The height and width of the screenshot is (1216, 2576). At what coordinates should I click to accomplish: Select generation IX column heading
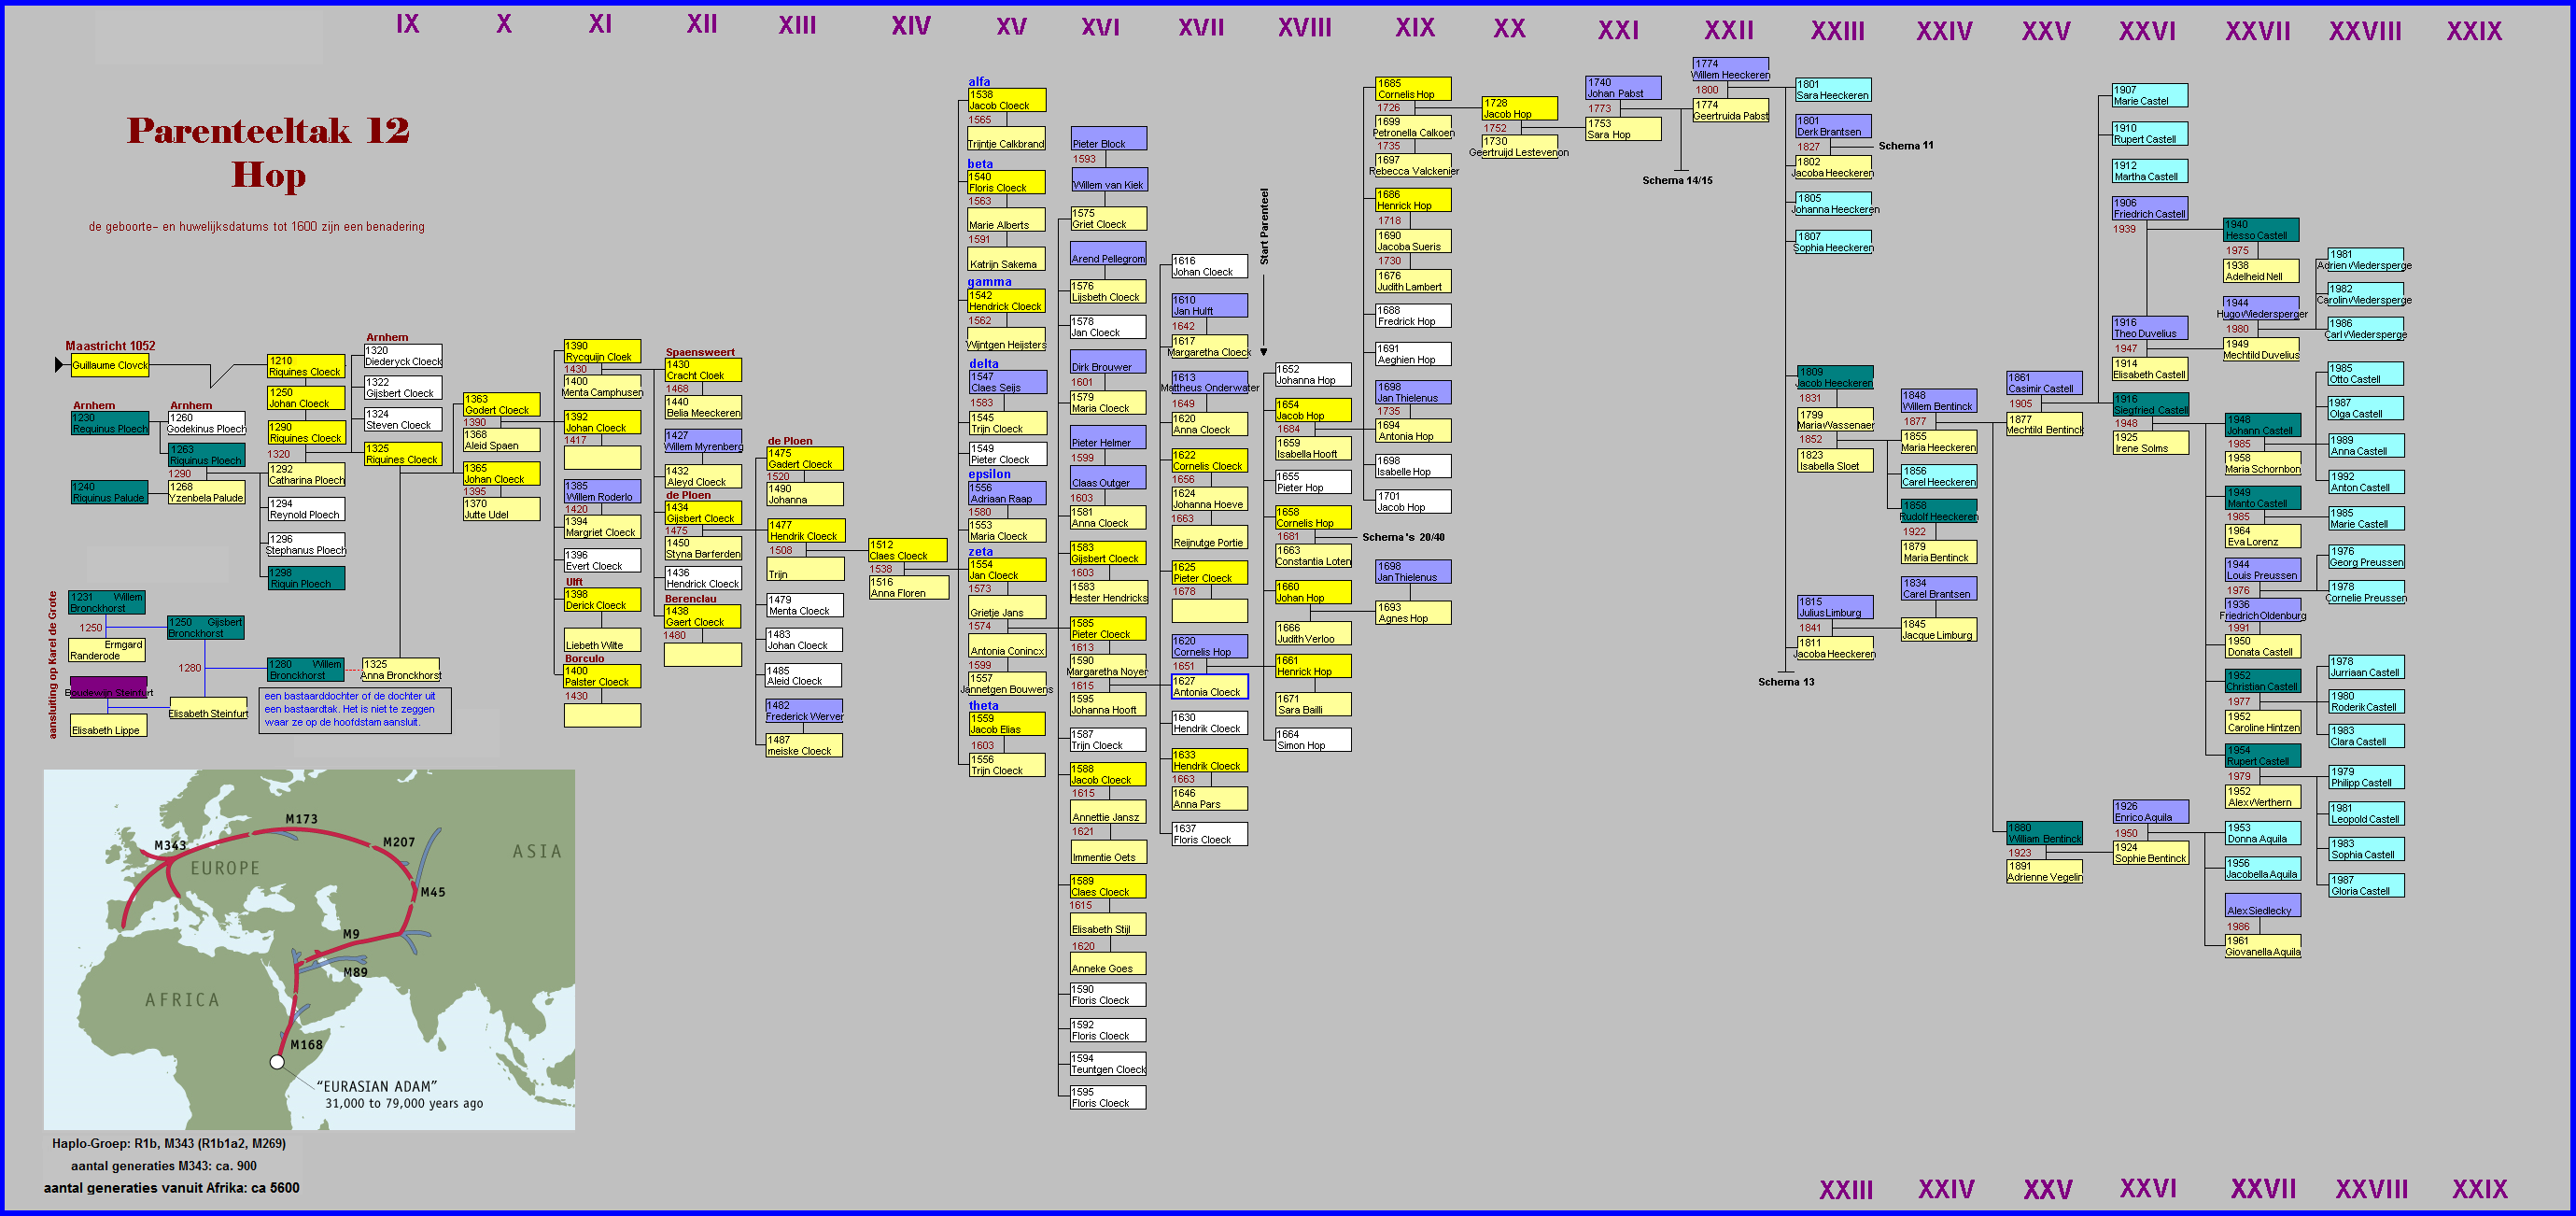pos(407,24)
